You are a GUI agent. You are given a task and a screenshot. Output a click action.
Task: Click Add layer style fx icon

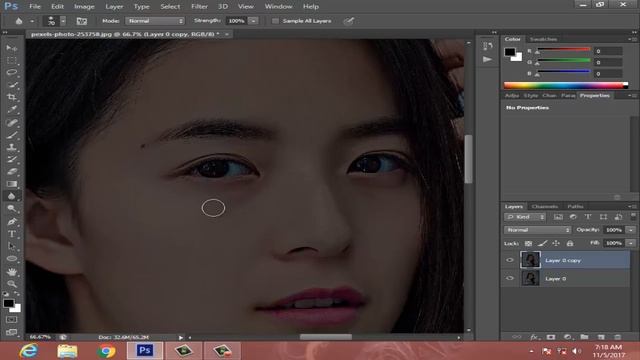click(x=534, y=337)
